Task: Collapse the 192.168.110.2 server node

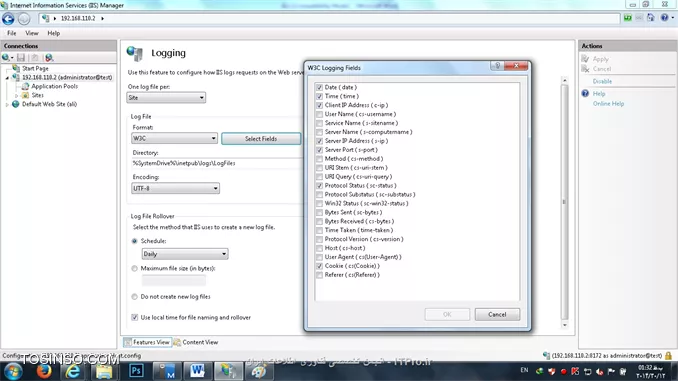Action: pyautogui.click(x=7, y=78)
